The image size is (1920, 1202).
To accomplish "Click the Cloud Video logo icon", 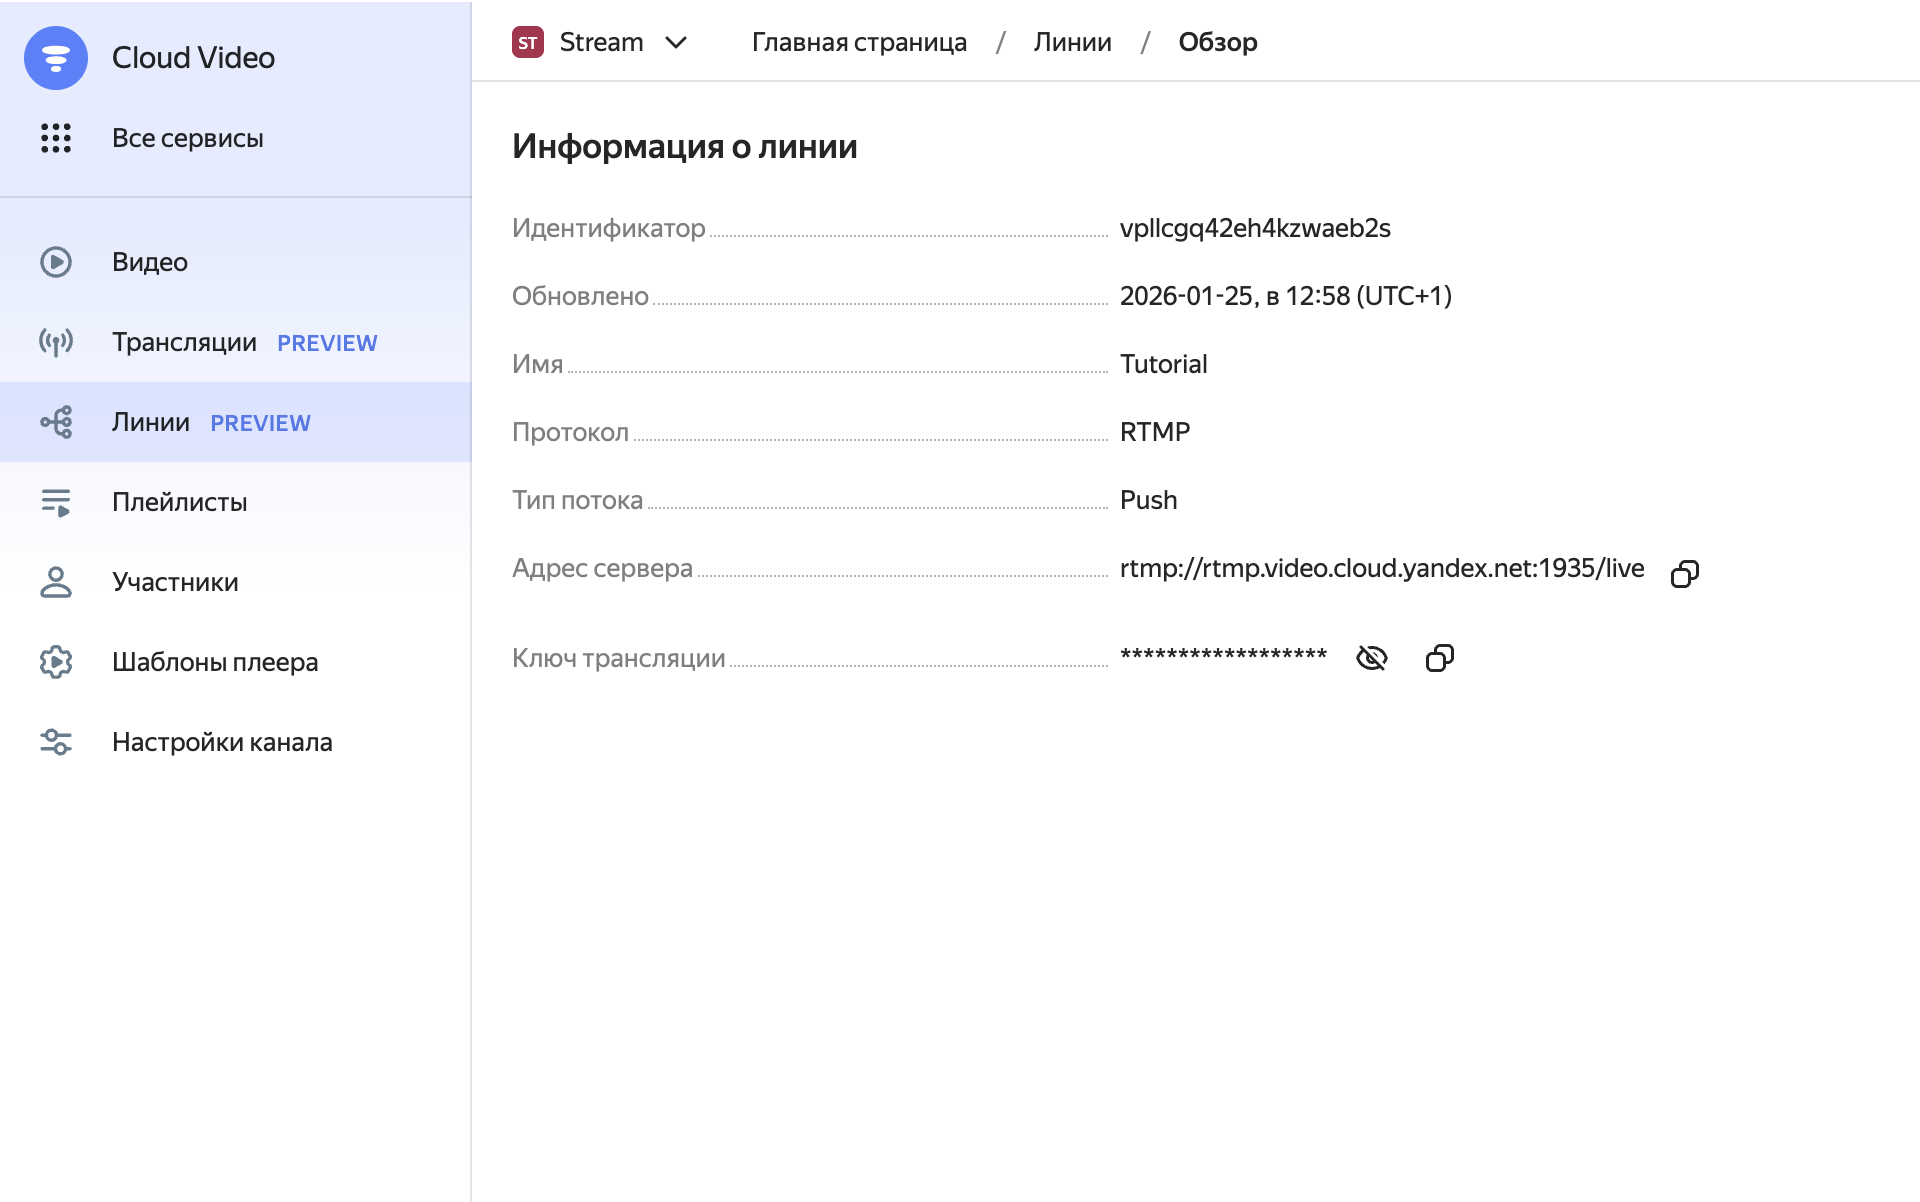I will coord(56,58).
